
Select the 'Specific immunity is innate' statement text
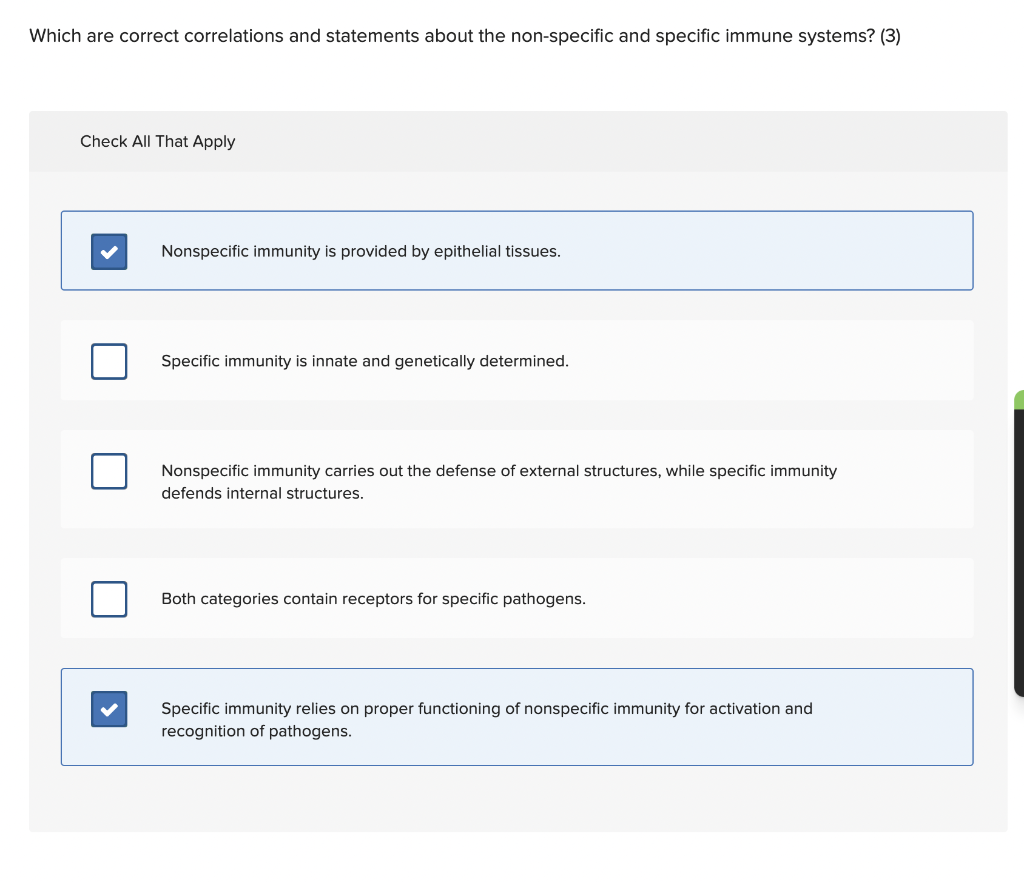365,361
